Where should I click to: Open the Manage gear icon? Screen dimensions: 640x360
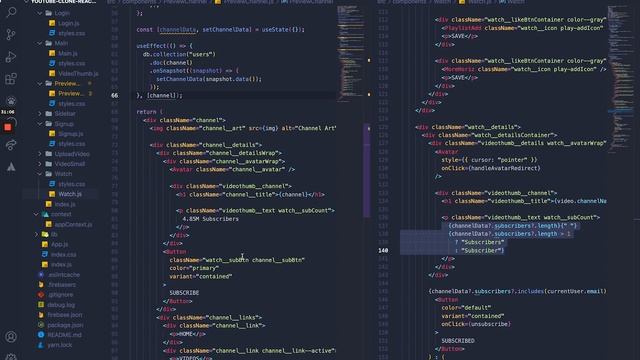point(11,356)
